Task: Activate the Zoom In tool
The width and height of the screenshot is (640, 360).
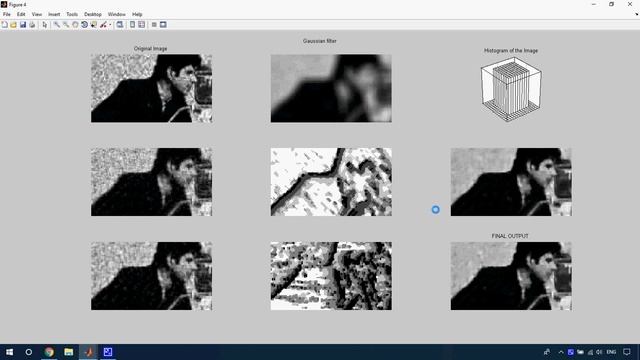Action: 57,25
